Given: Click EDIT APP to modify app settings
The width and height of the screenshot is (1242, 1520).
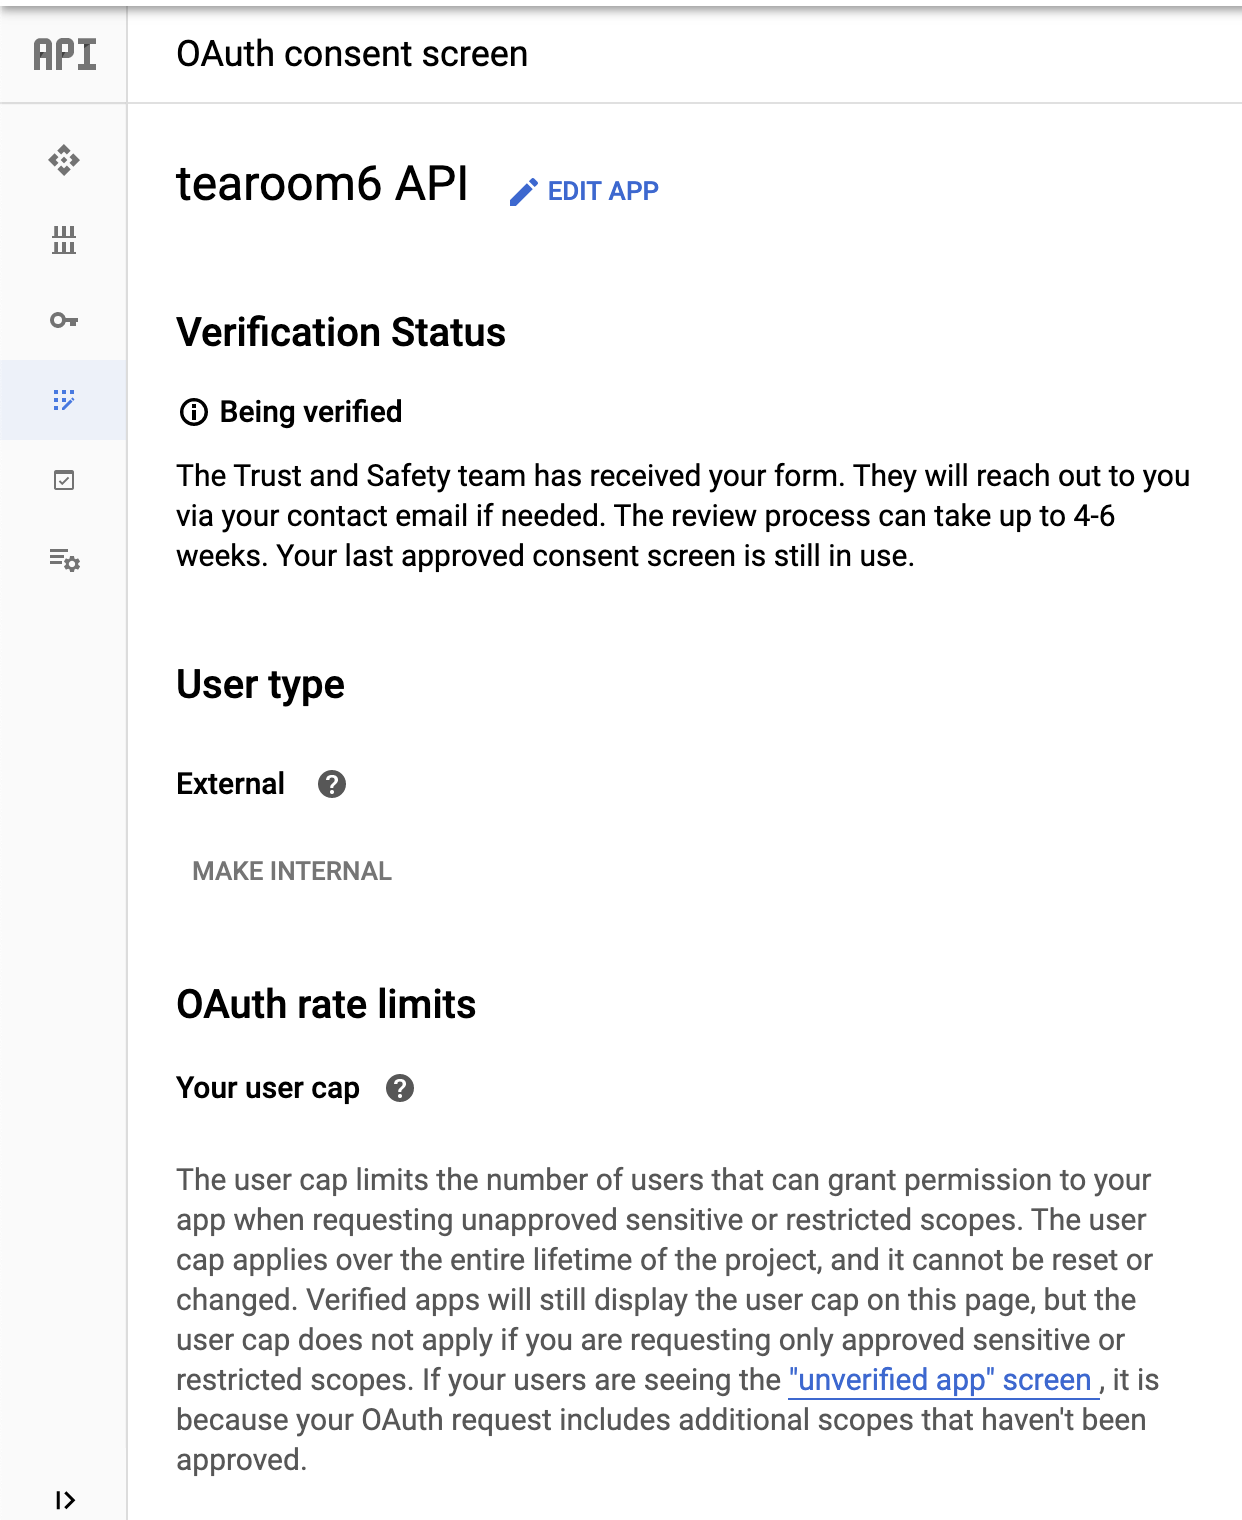Looking at the screenshot, I should pyautogui.click(x=602, y=190).
